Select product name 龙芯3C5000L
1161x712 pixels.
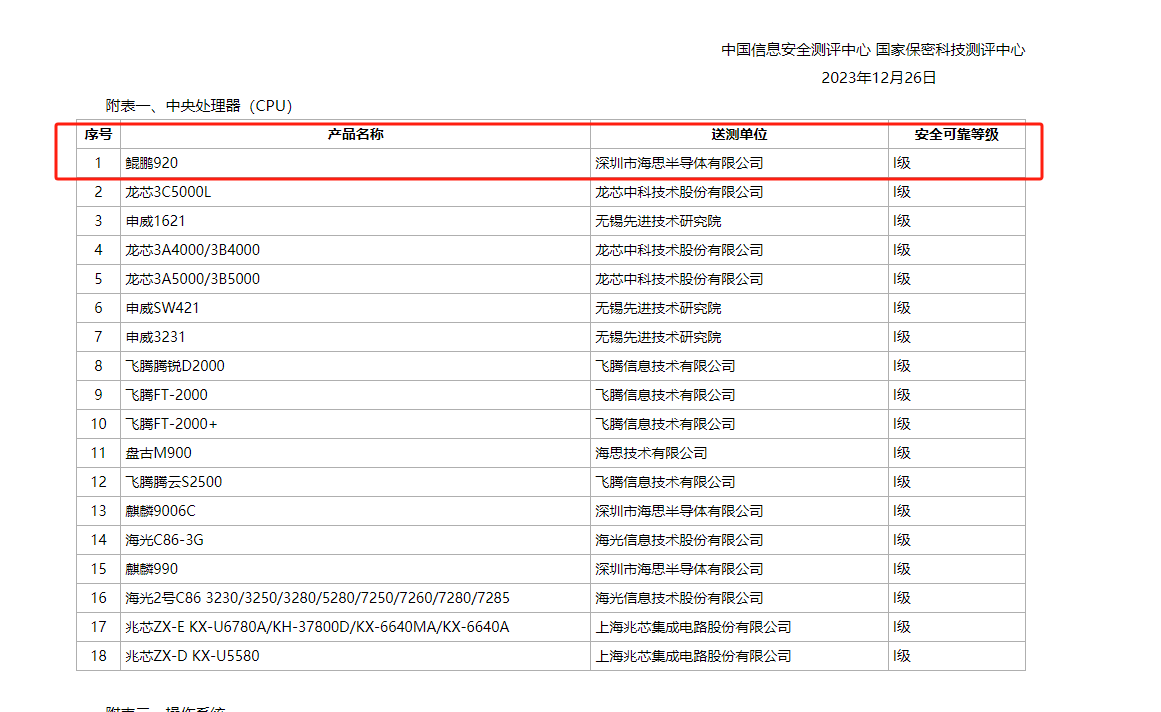[x=168, y=192]
